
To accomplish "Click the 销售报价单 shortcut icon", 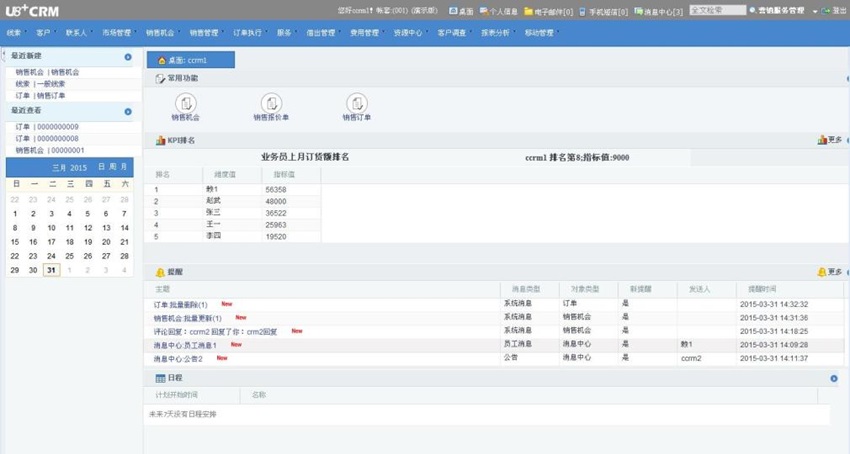I will (x=271, y=103).
